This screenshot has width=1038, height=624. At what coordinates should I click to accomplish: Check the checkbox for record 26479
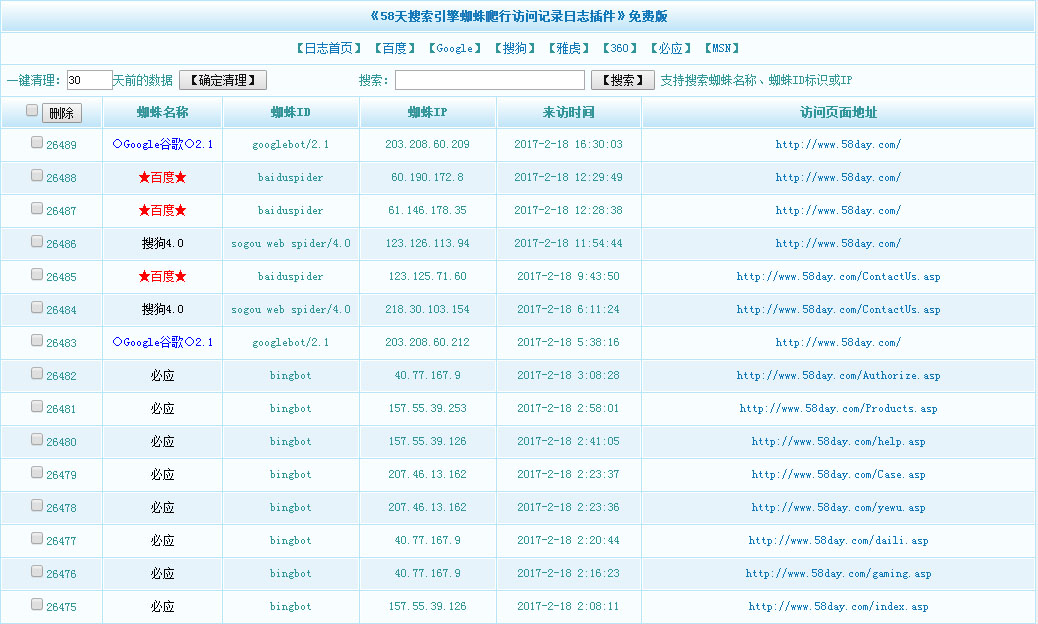[x=37, y=472]
